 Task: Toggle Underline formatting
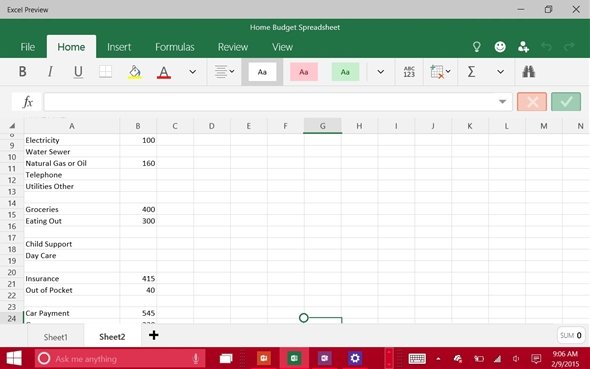point(78,71)
